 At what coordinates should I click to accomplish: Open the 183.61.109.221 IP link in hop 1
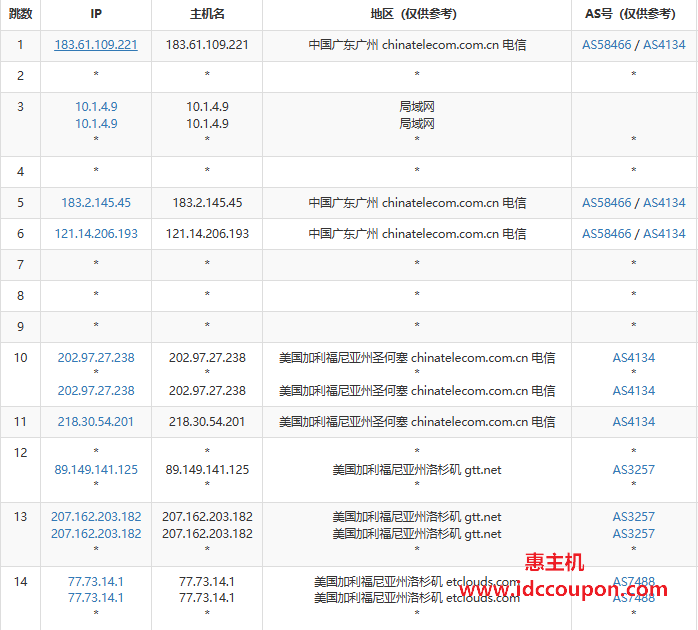(x=96, y=45)
